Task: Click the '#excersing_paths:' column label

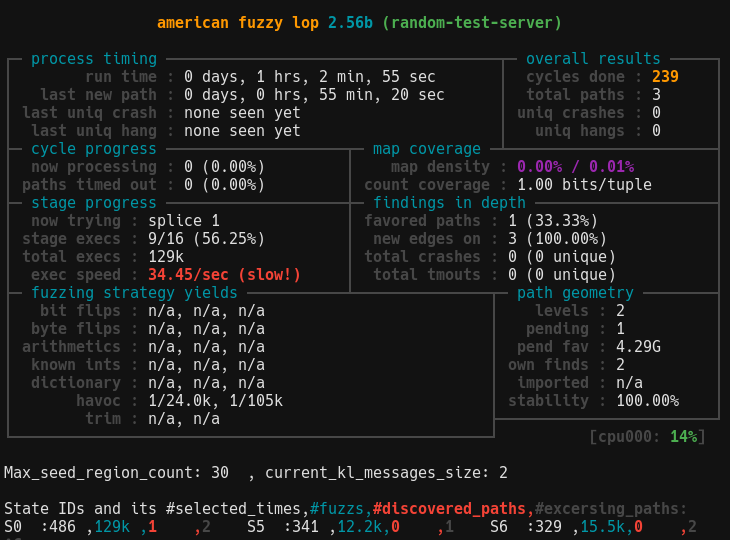Action: (611, 508)
